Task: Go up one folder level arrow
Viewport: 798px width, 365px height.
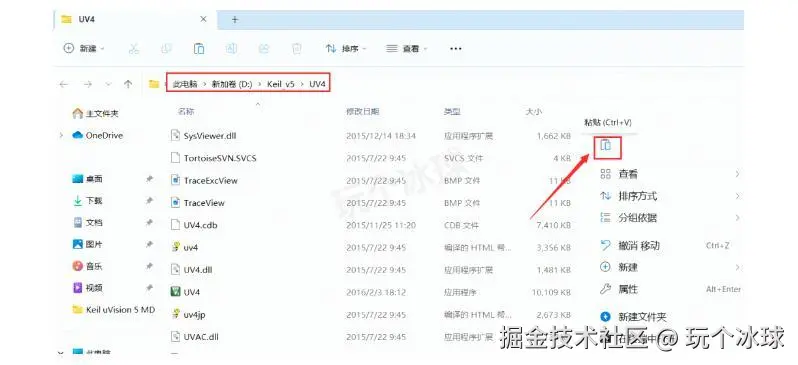Action: point(128,84)
